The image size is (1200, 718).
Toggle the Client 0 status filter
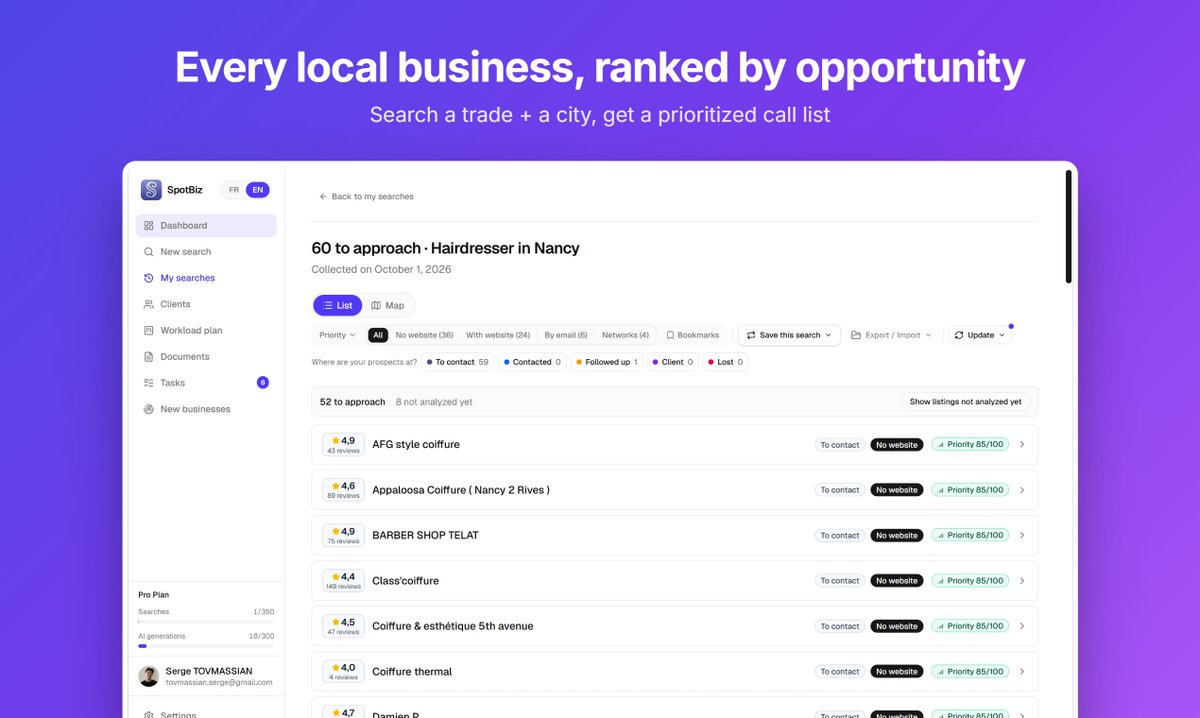tap(673, 362)
